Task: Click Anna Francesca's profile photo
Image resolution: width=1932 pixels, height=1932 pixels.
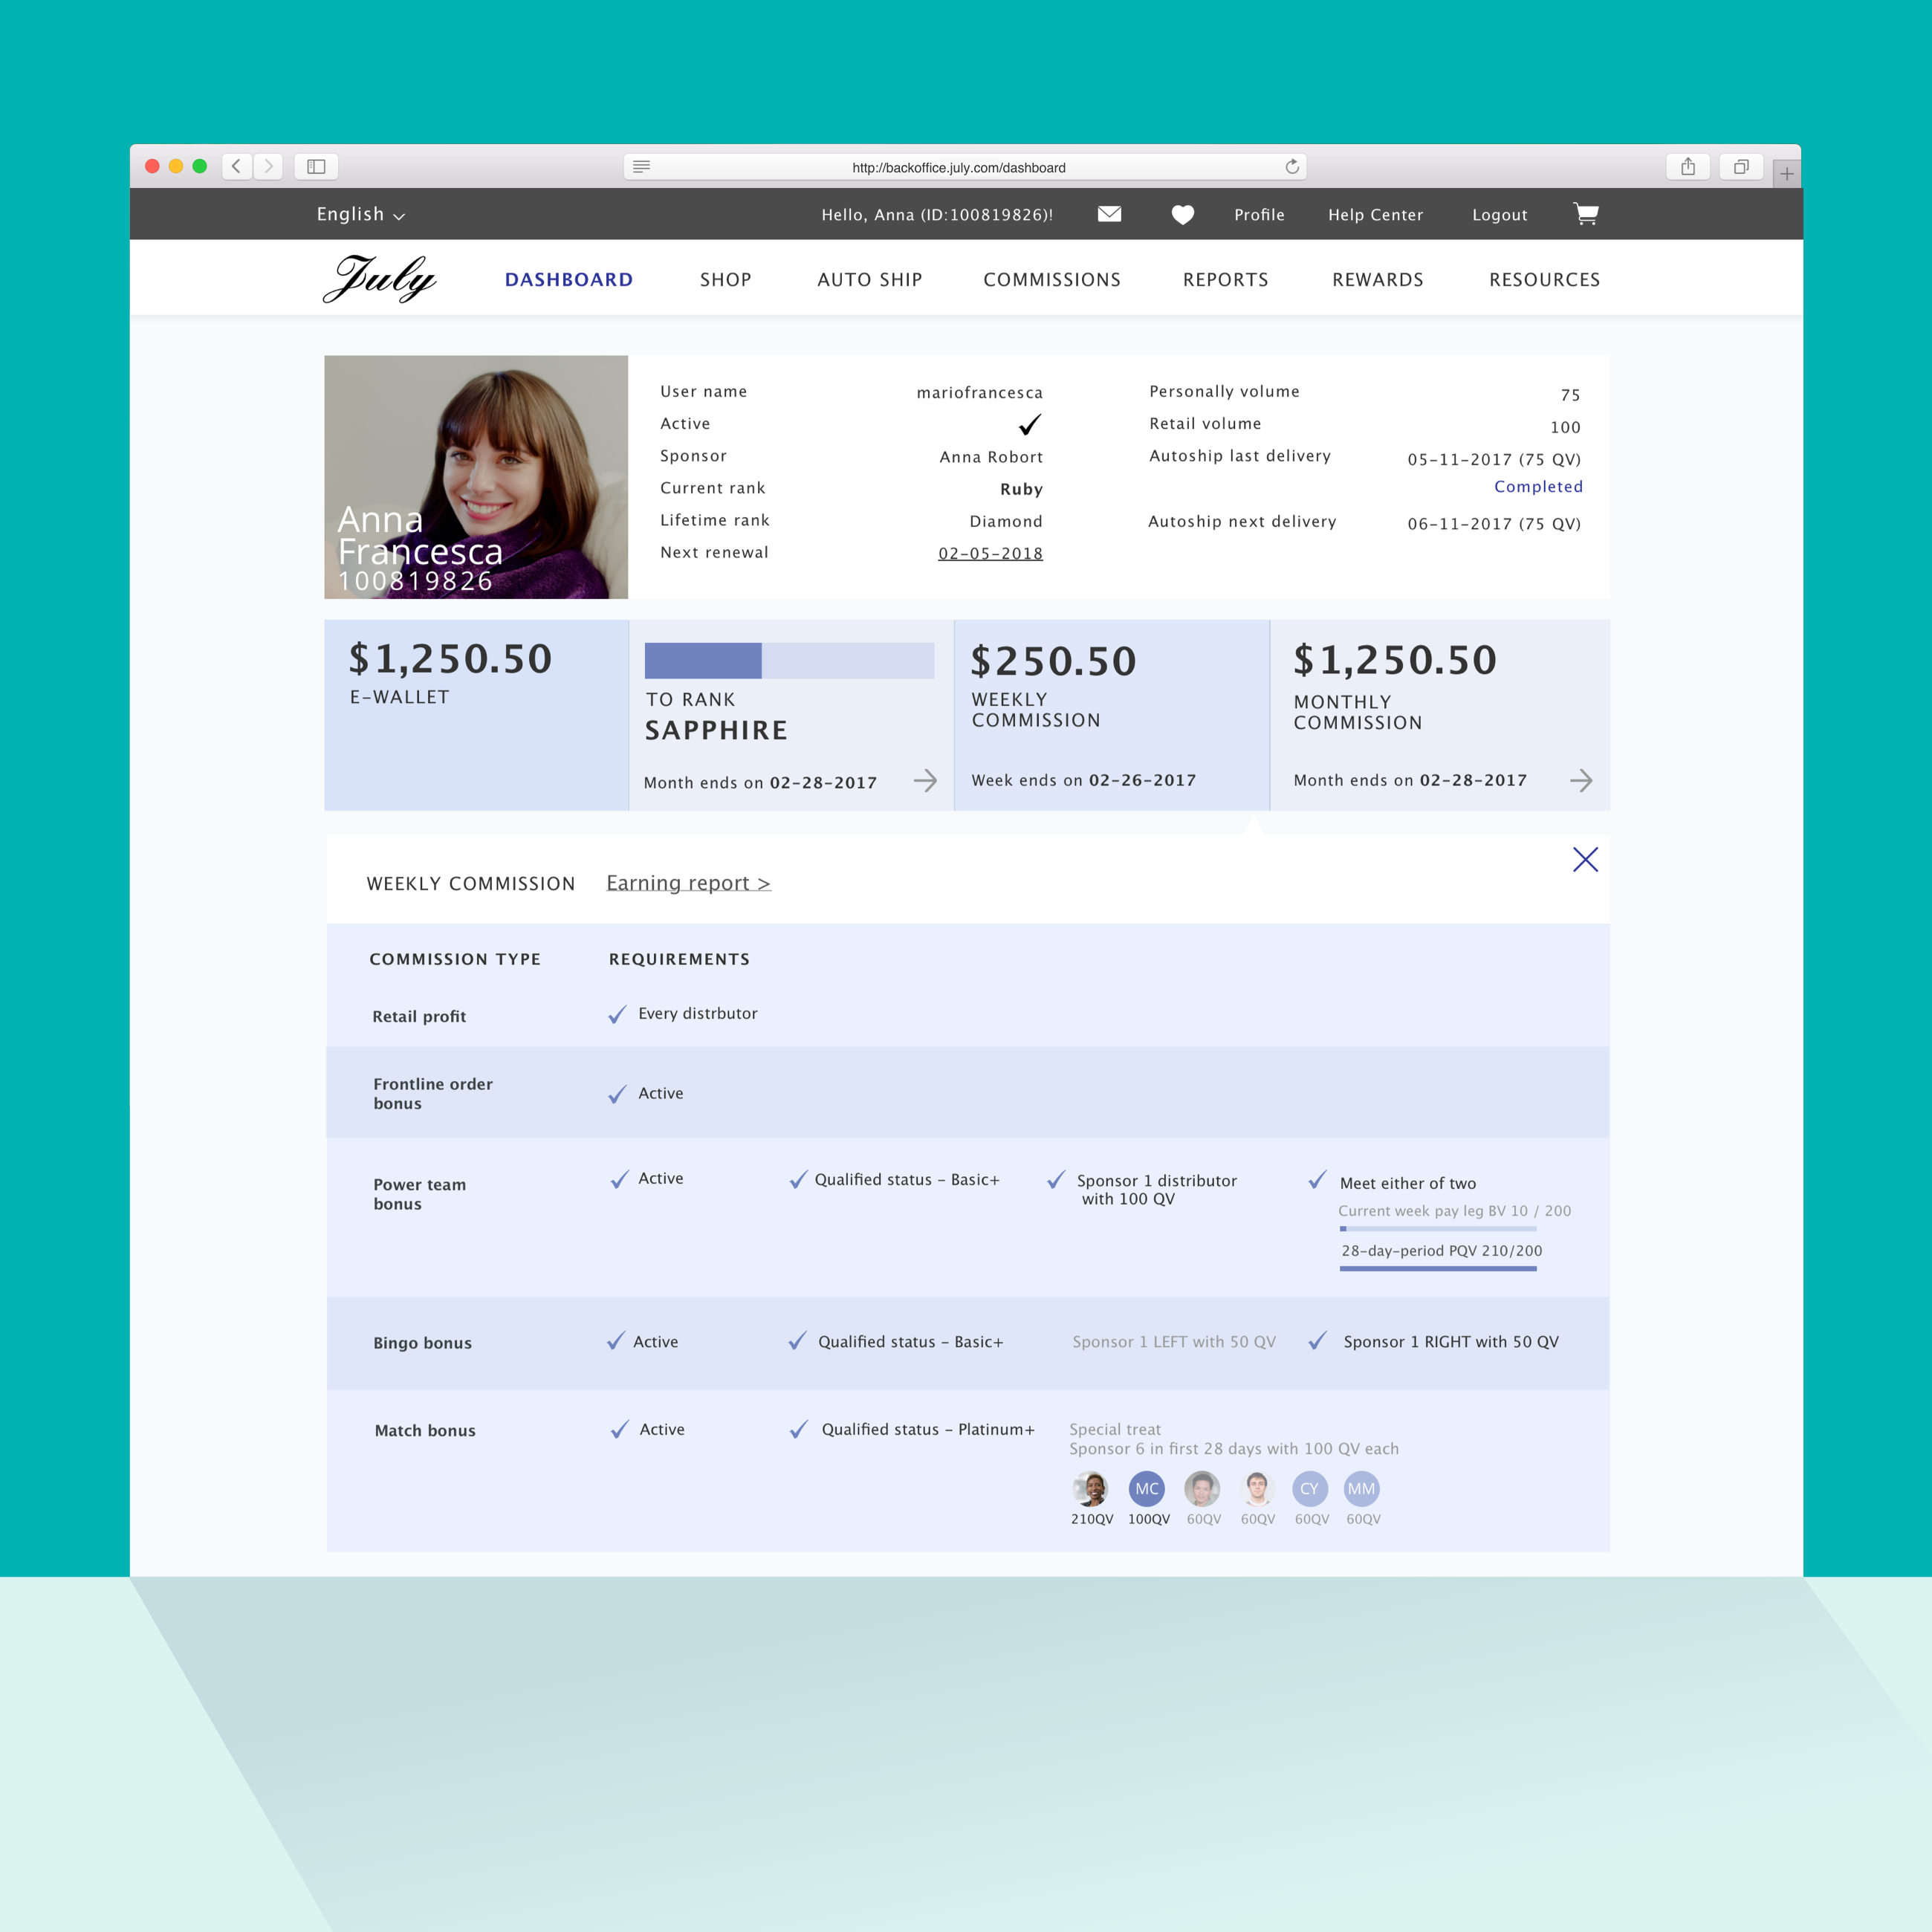Action: [476, 477]
